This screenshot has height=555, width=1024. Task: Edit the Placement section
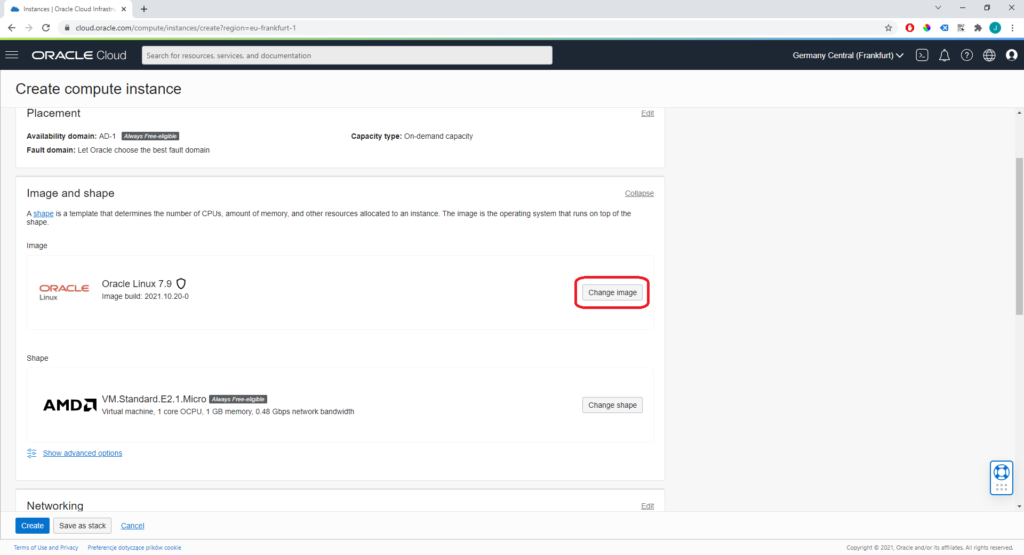tap(647, 113)
